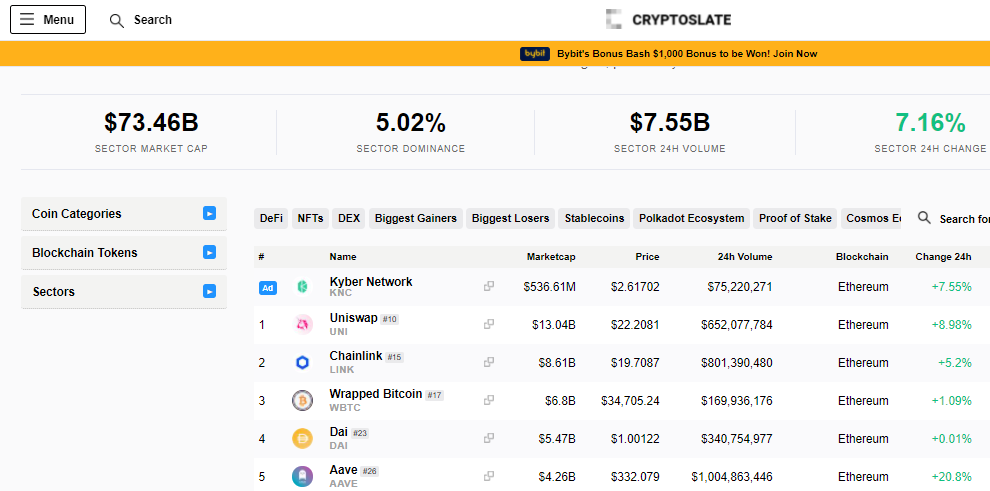Image resolution: width=990 pixels, height=491 pixels.
Task: Sort table by 24h Volume column header
Action: tap(744, 257)
